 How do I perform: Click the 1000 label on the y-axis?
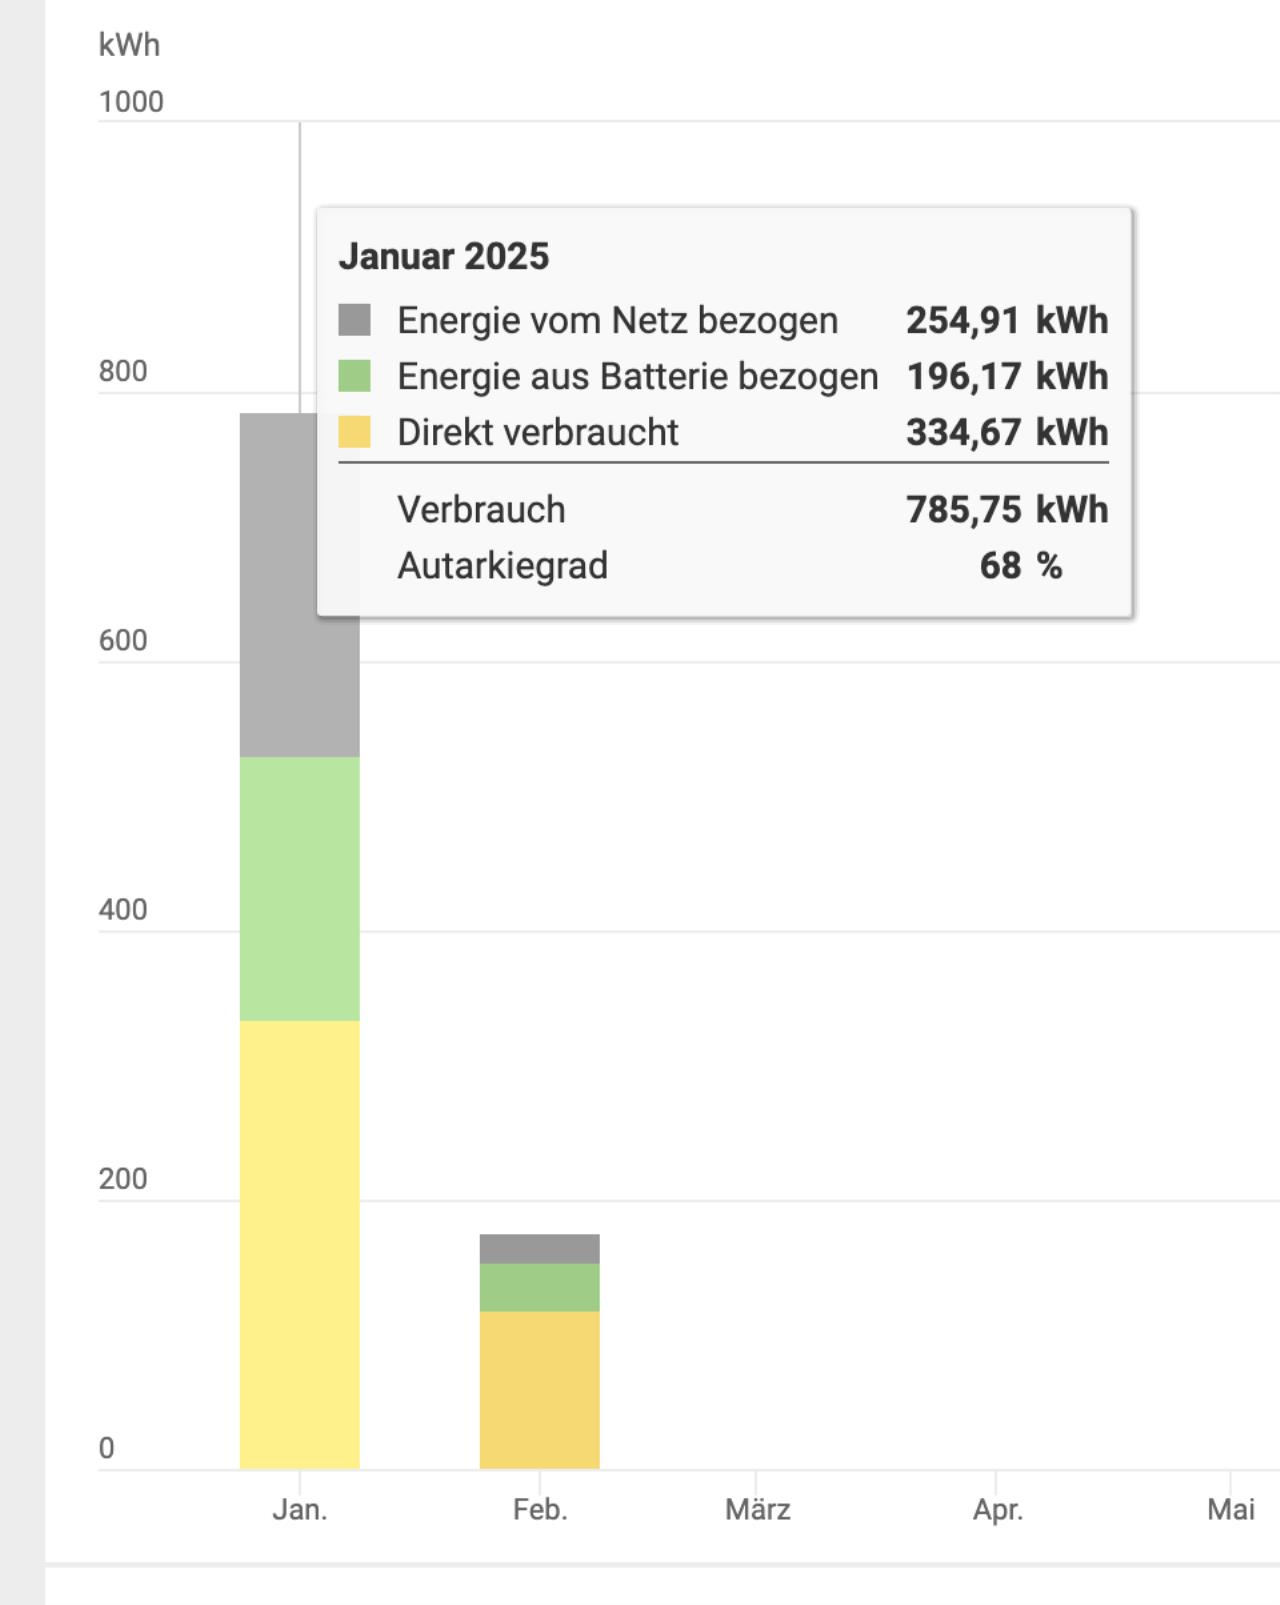(x=131, y=102)
